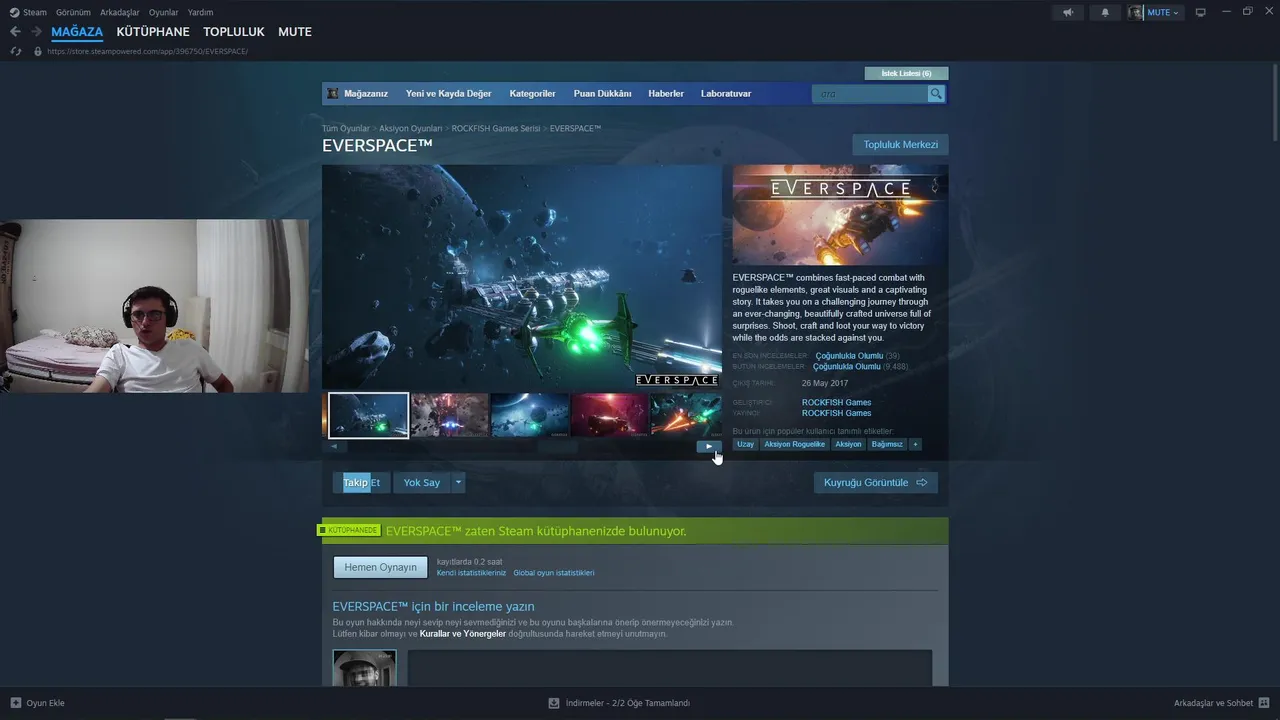The width and height of the screenshot is (1280, 720).
Task: Open İstek Listesi (6) wishlist
Action: pyautogui.click(x=906, y=73)
